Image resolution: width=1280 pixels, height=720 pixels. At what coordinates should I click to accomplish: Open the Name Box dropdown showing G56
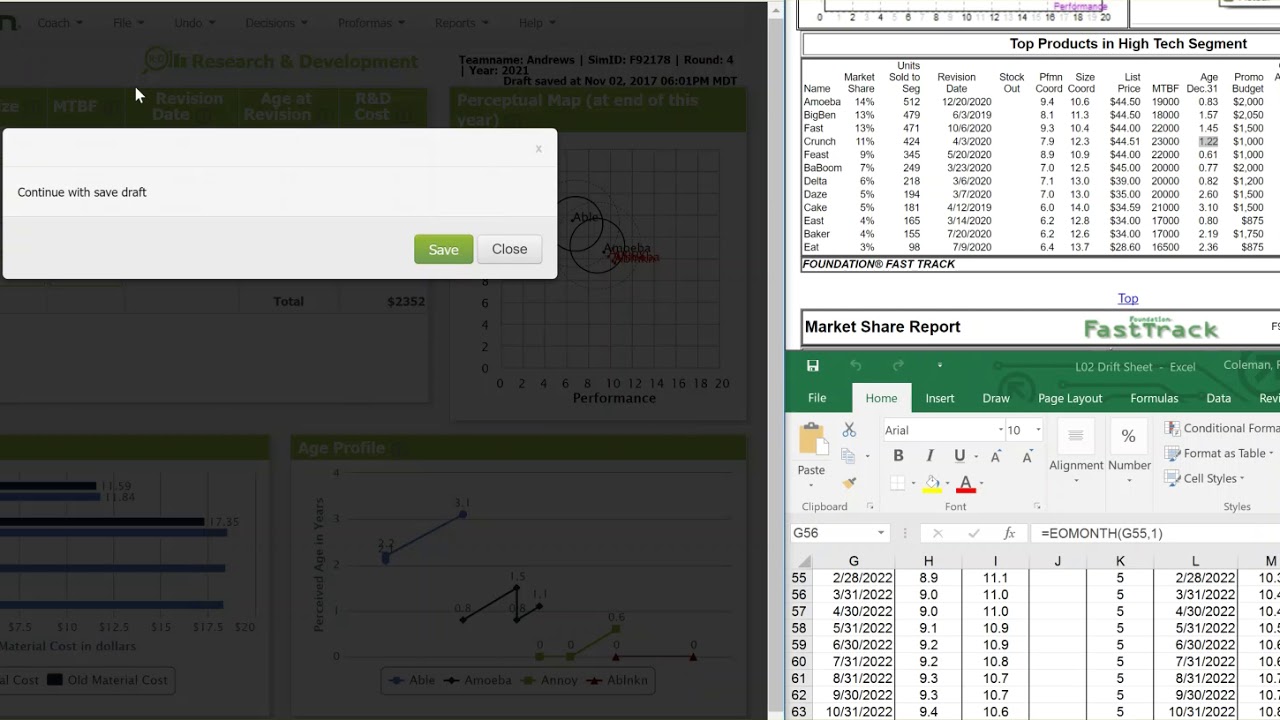880,533
